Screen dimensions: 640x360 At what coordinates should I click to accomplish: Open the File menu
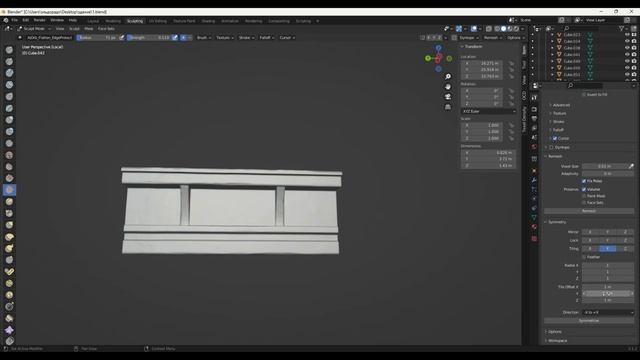point(15,20)
